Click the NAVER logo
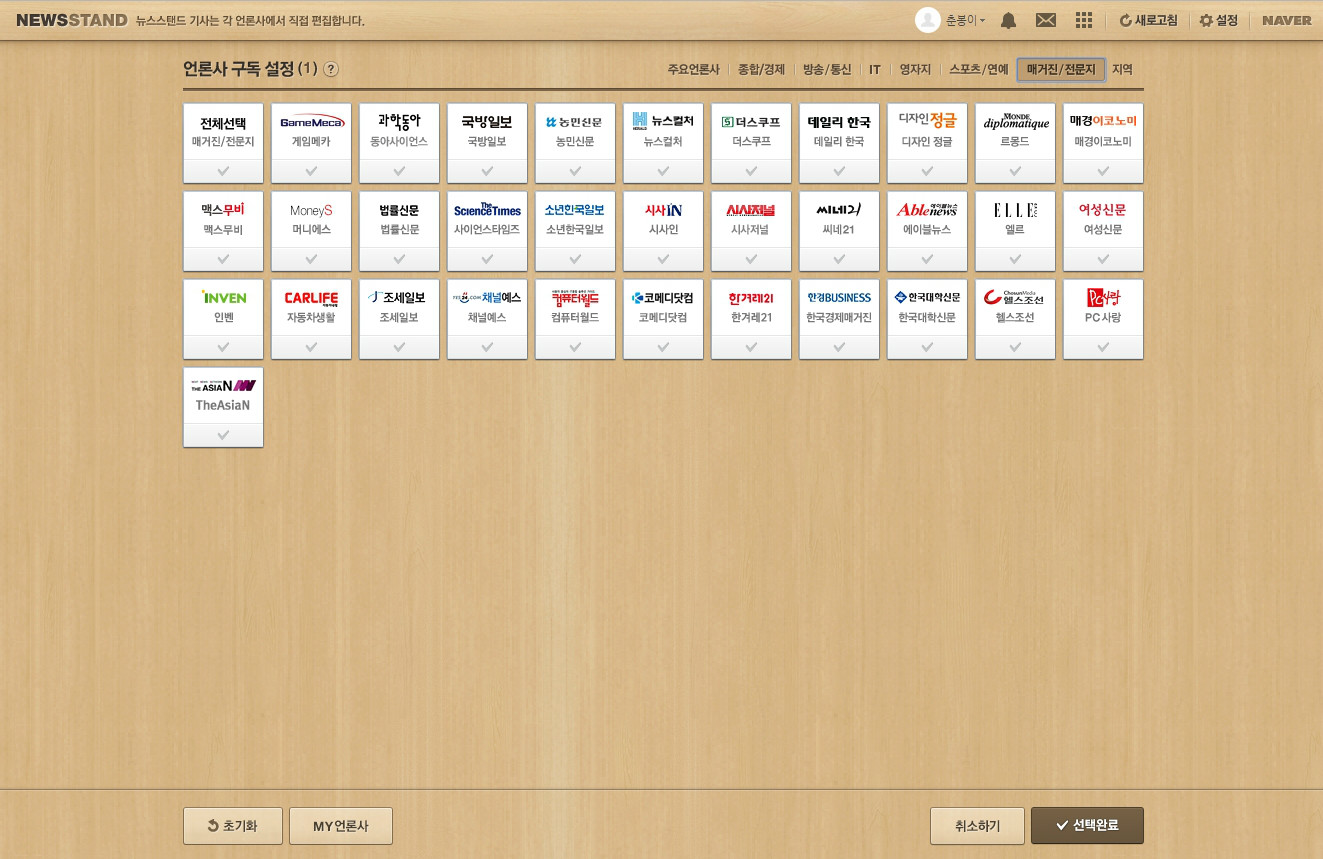The width and height of the screenshot is (1323, 859). 1286,20
